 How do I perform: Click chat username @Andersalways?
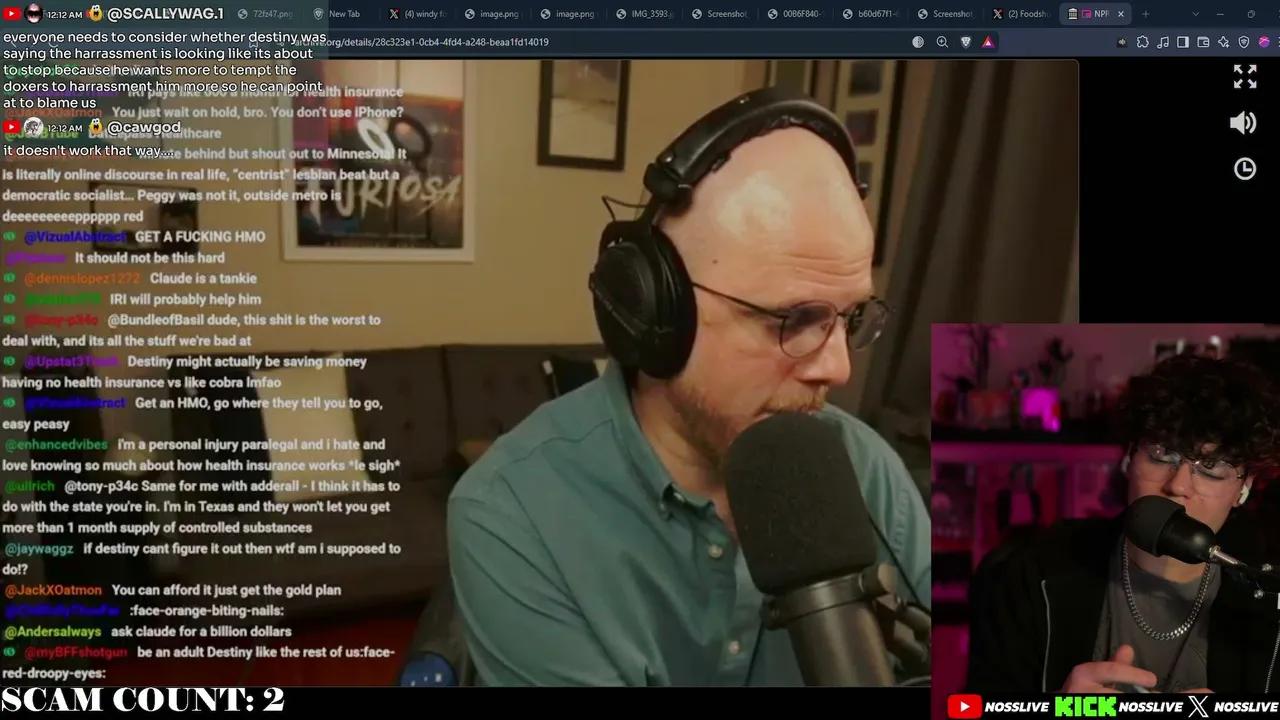coord(52,631)
